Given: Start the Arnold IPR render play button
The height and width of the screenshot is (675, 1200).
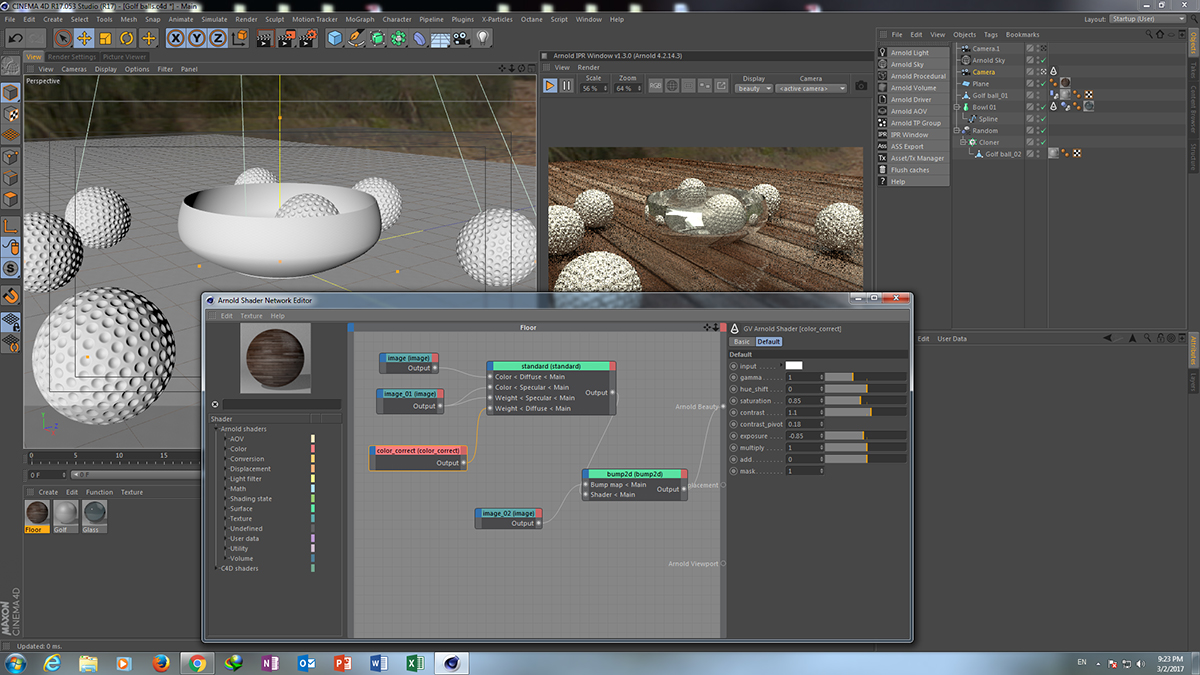Looking at the screenshot, I should tap(550, 87).
